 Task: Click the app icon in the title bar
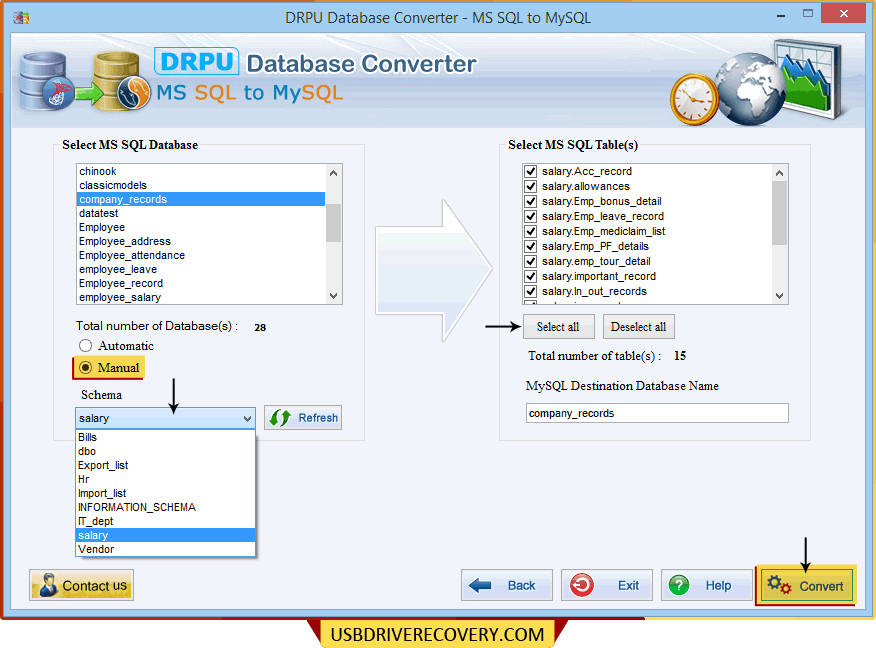21,18
